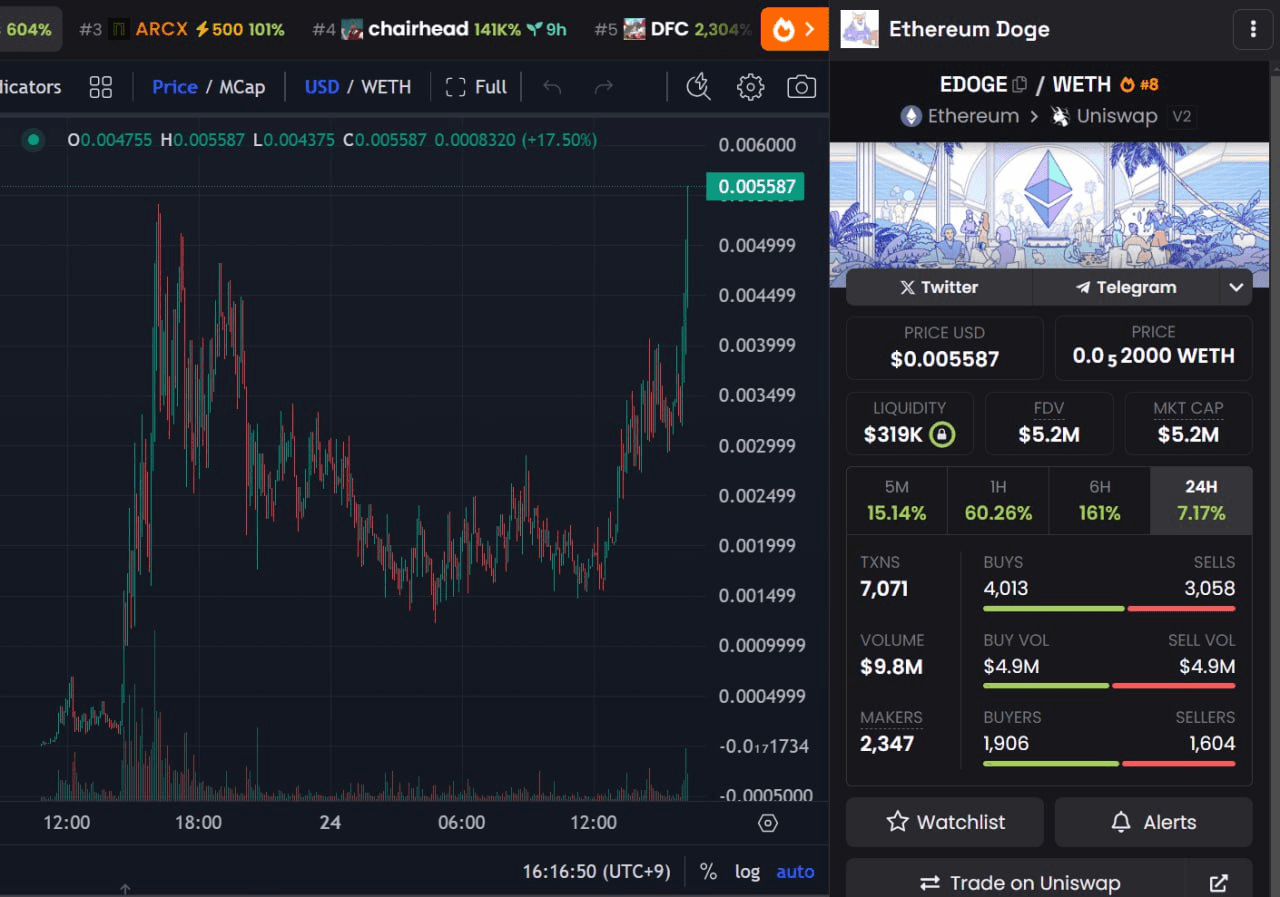Click Trade on Uniswap button
Screen dimensions: 1280x897
pyautogui.click(x=1018, y=882)
